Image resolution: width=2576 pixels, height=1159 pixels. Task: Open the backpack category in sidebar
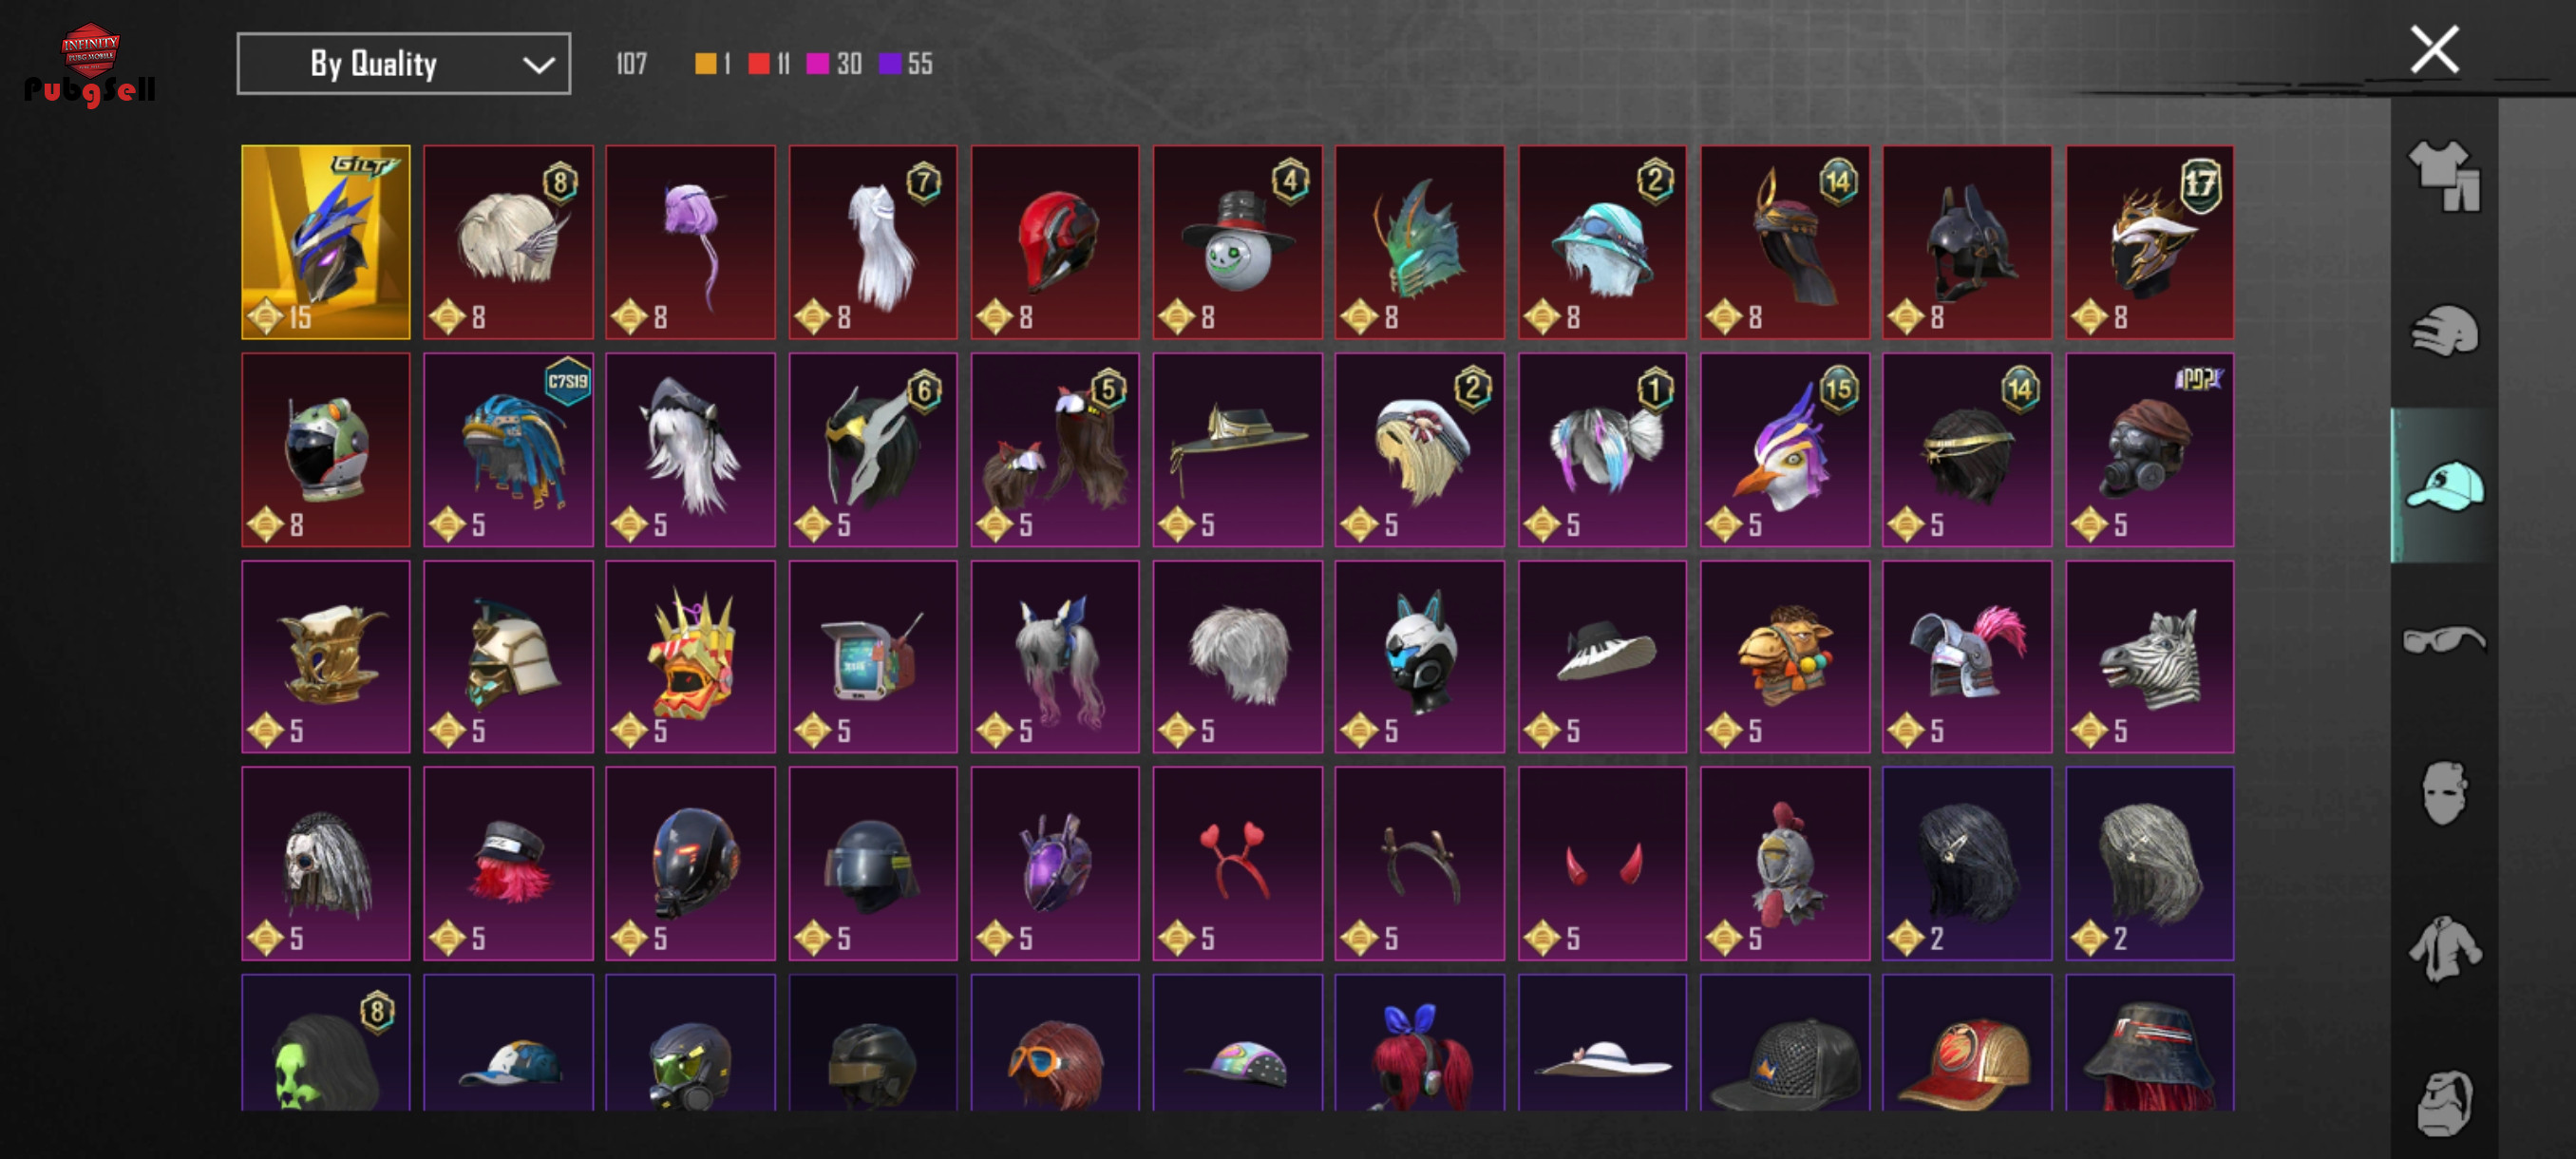click(2444, 1103)
